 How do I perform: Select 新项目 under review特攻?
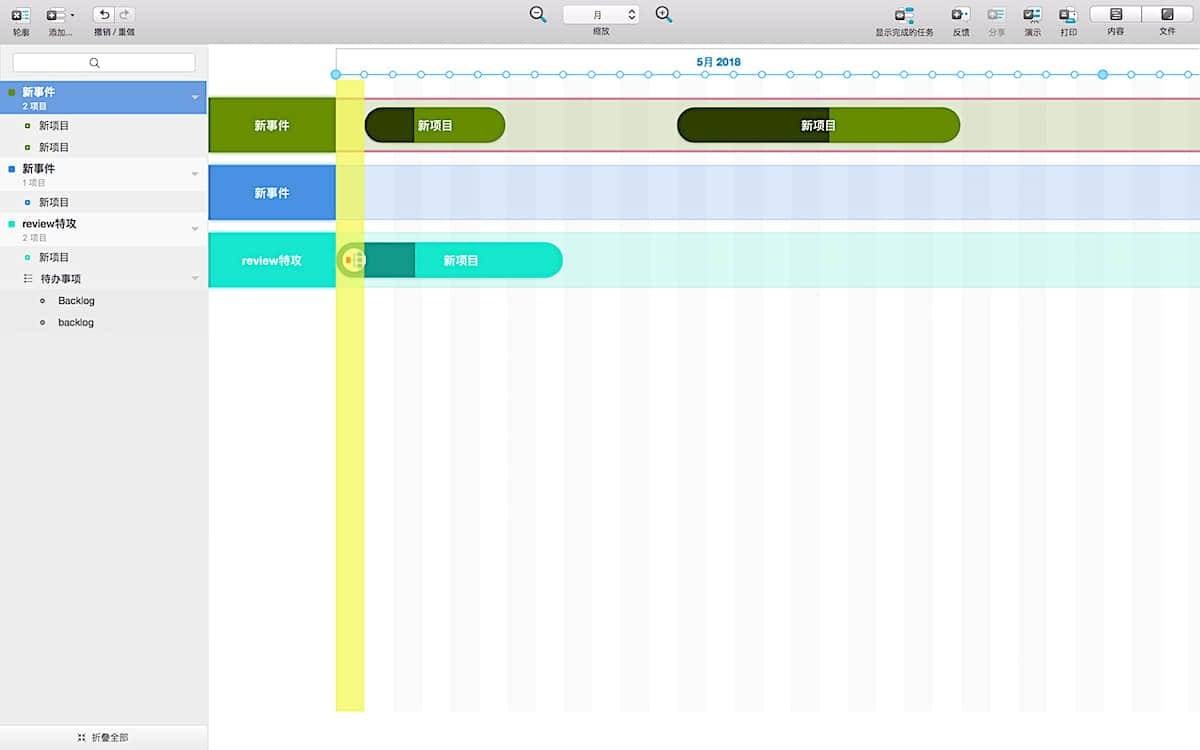[104, 257]
